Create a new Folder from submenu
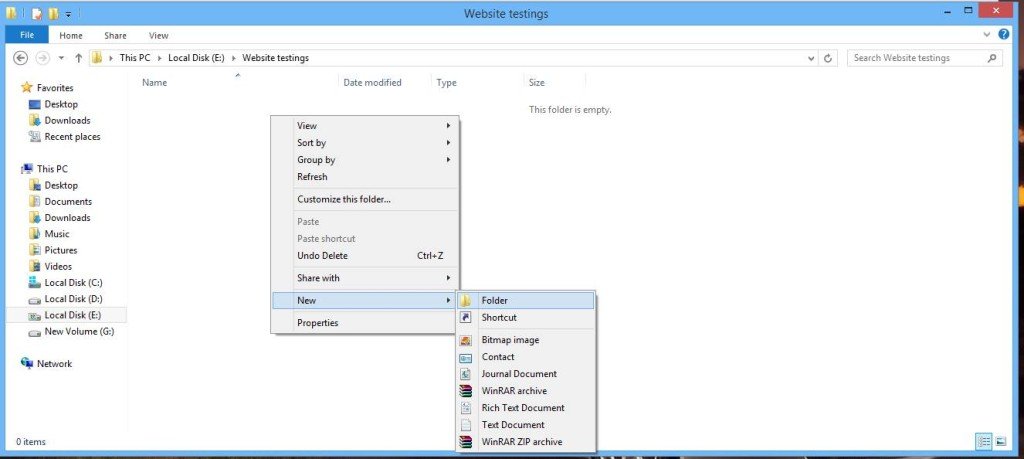This screenshot has width=1024, height=459. point(526,300)
